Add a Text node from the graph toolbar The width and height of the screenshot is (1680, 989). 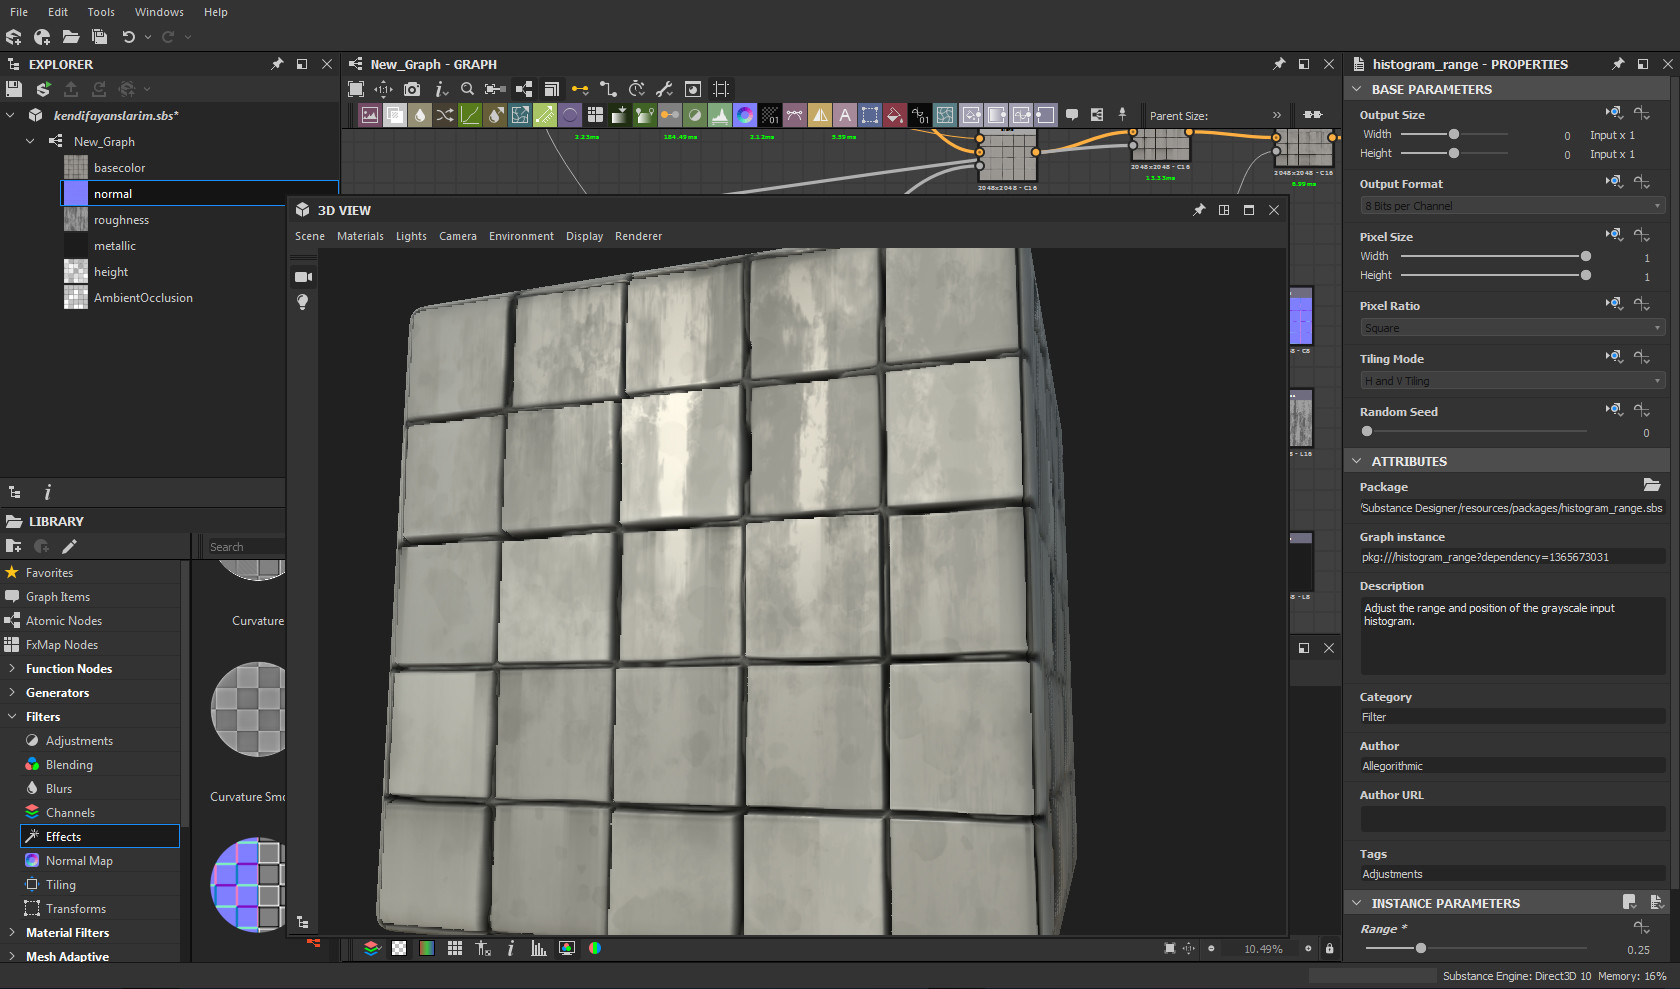845,115
